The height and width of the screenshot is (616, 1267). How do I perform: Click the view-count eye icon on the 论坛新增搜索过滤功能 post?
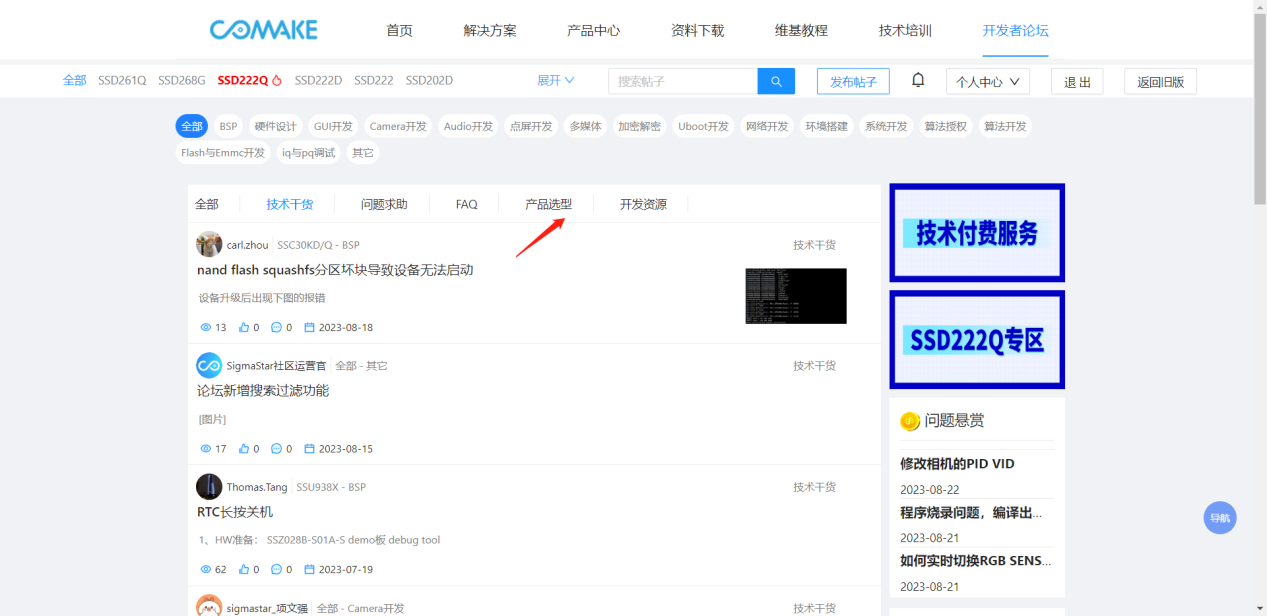206,449
